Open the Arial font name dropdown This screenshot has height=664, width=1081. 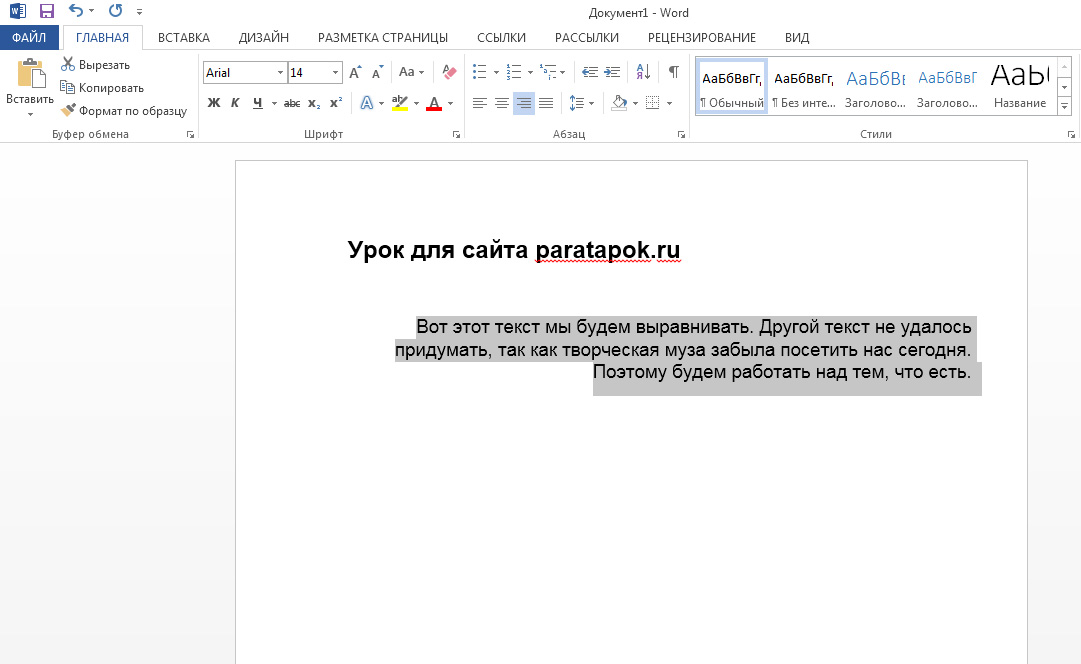coord(280,73)
